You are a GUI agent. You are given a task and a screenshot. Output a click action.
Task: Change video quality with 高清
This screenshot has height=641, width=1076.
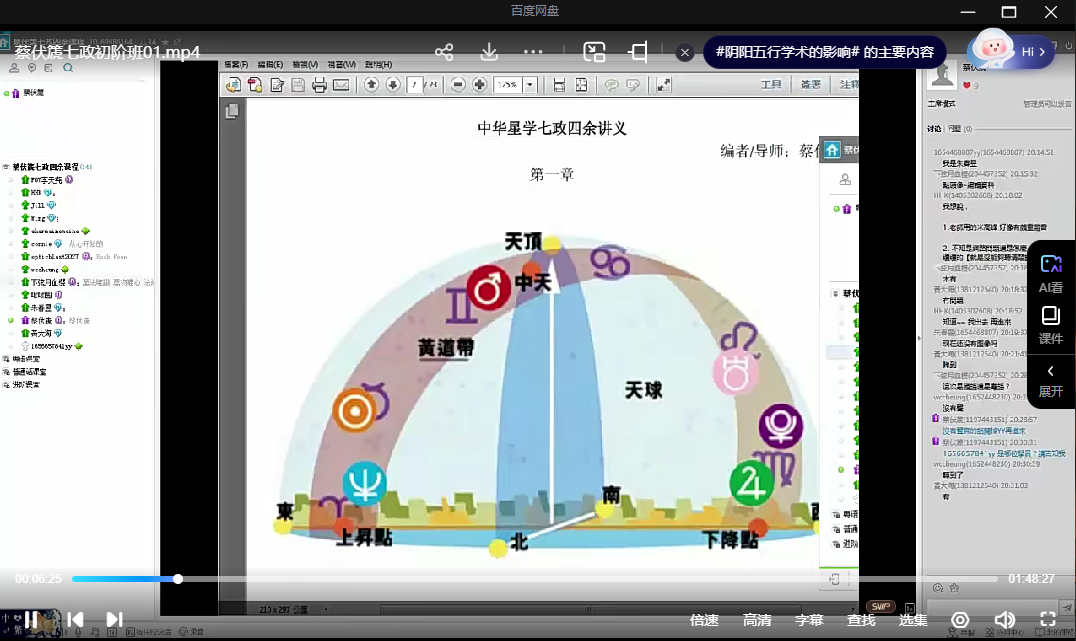757,620
